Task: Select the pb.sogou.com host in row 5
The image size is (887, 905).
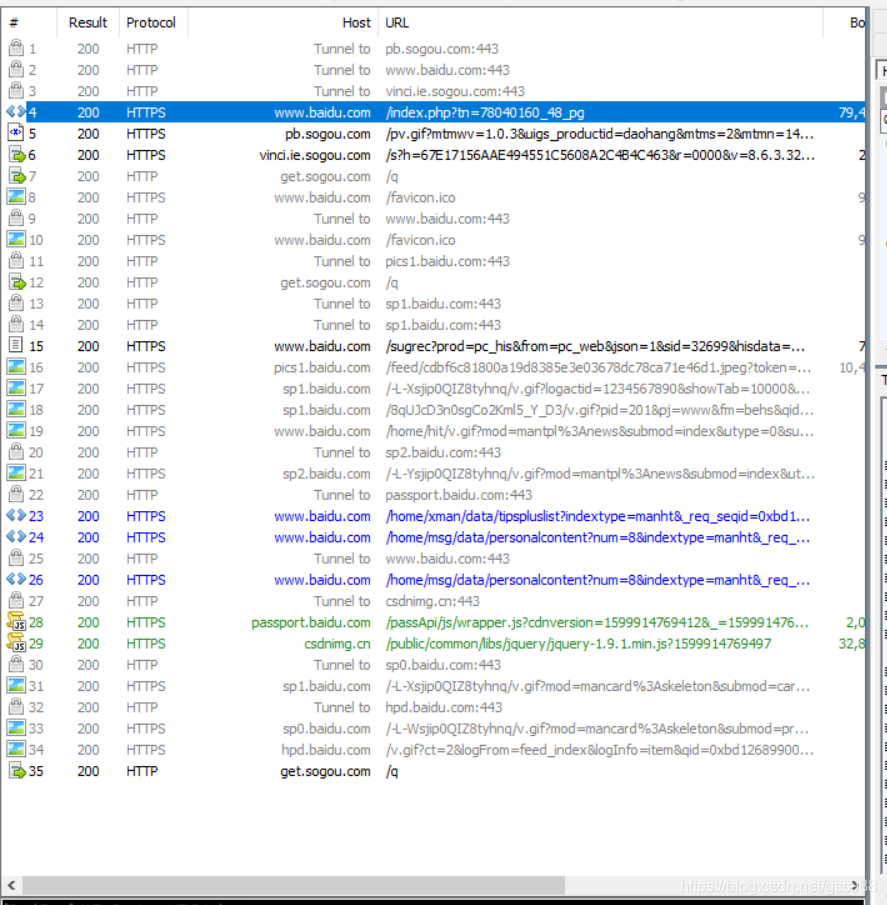Action: click(x=327, y=134)
